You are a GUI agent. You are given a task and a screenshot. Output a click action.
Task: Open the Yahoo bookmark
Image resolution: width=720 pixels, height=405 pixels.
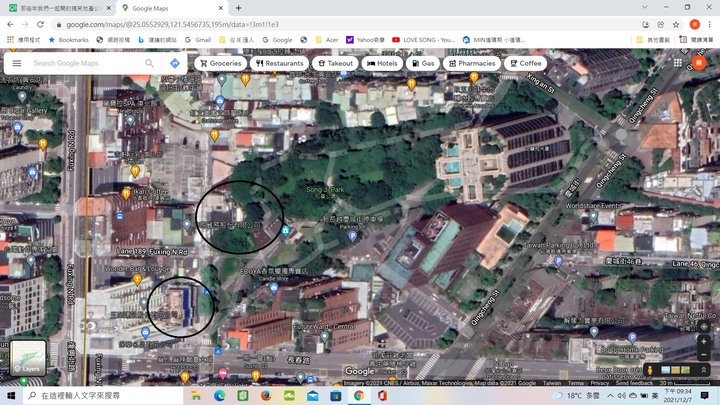[x=365, y=40]
